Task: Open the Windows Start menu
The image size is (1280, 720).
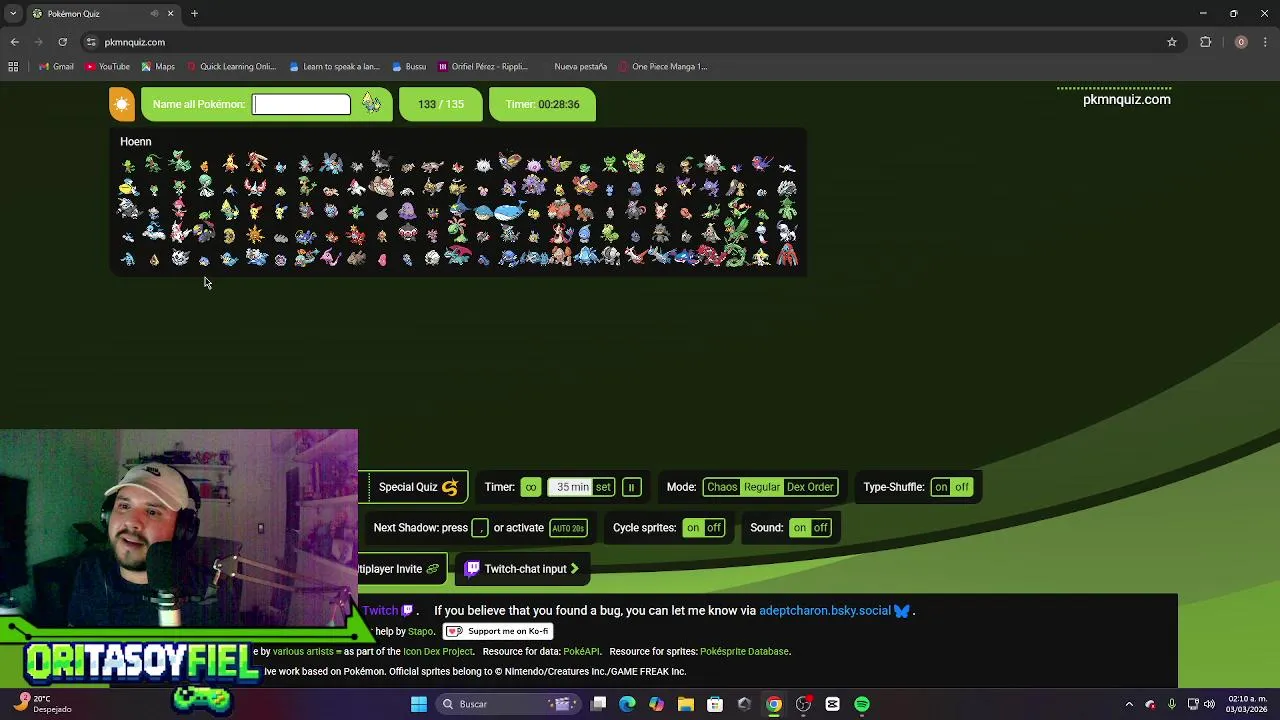Action: tap(419, 704)
